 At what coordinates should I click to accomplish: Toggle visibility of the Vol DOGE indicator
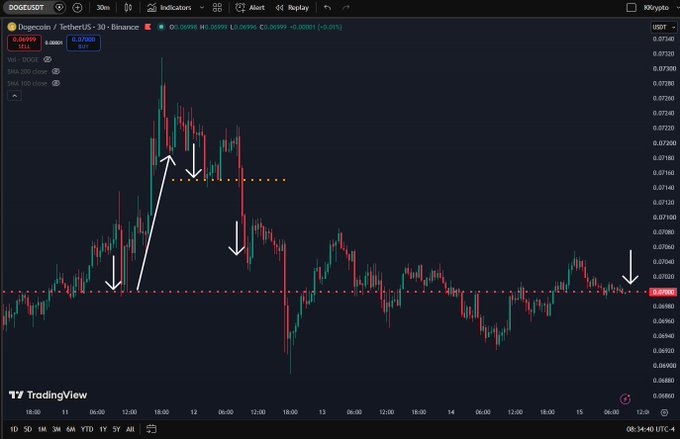[x=47, y=59]
